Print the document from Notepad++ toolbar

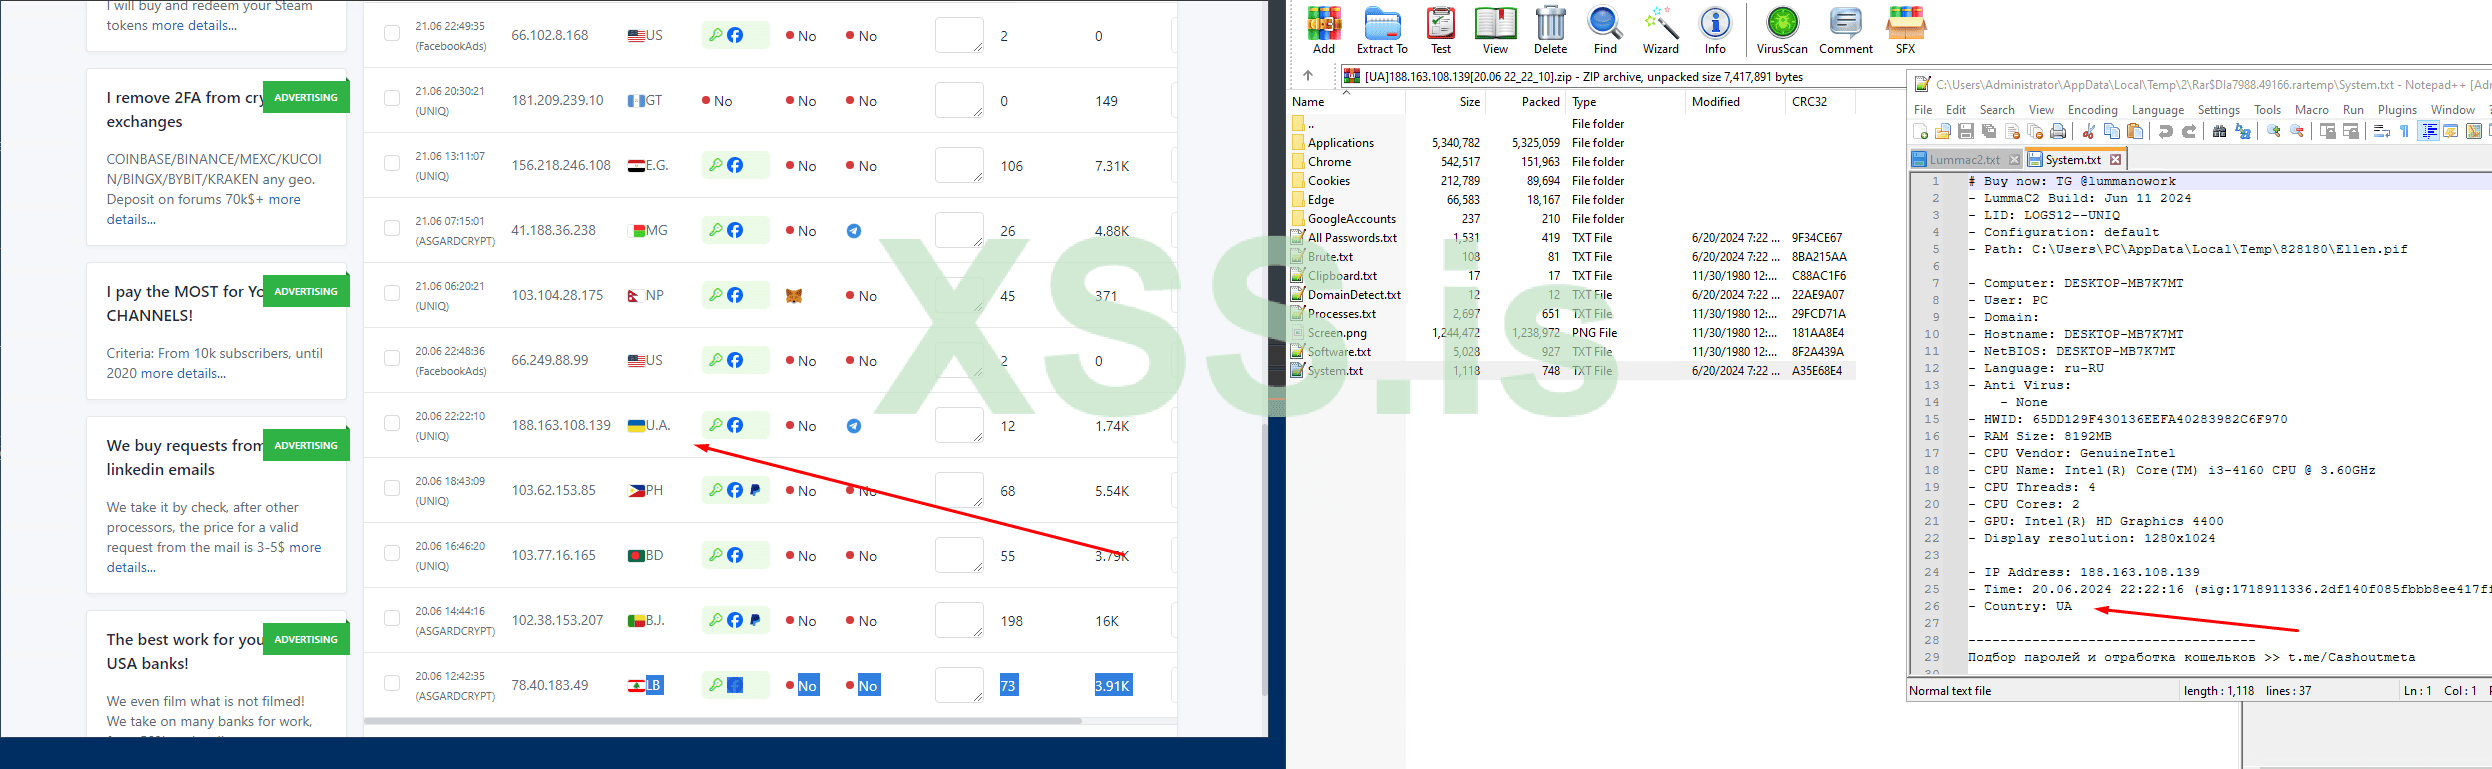2058,132
